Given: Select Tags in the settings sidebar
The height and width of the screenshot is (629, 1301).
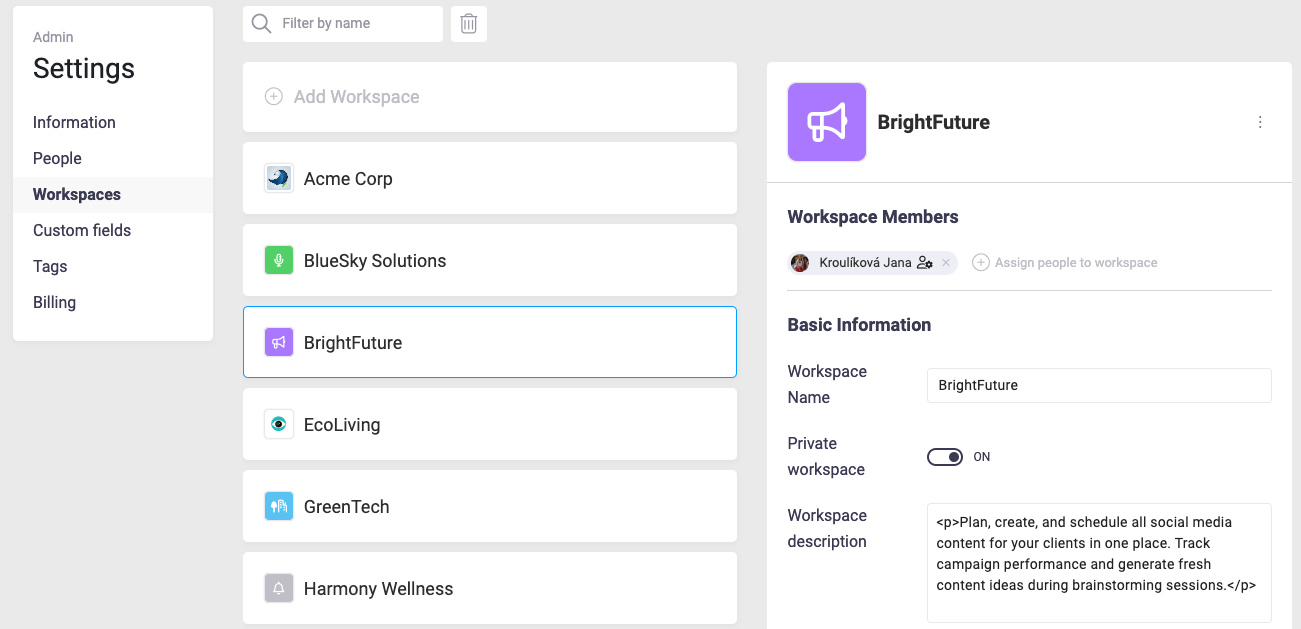Looking at the screenshot, I should tap(50, 266).
